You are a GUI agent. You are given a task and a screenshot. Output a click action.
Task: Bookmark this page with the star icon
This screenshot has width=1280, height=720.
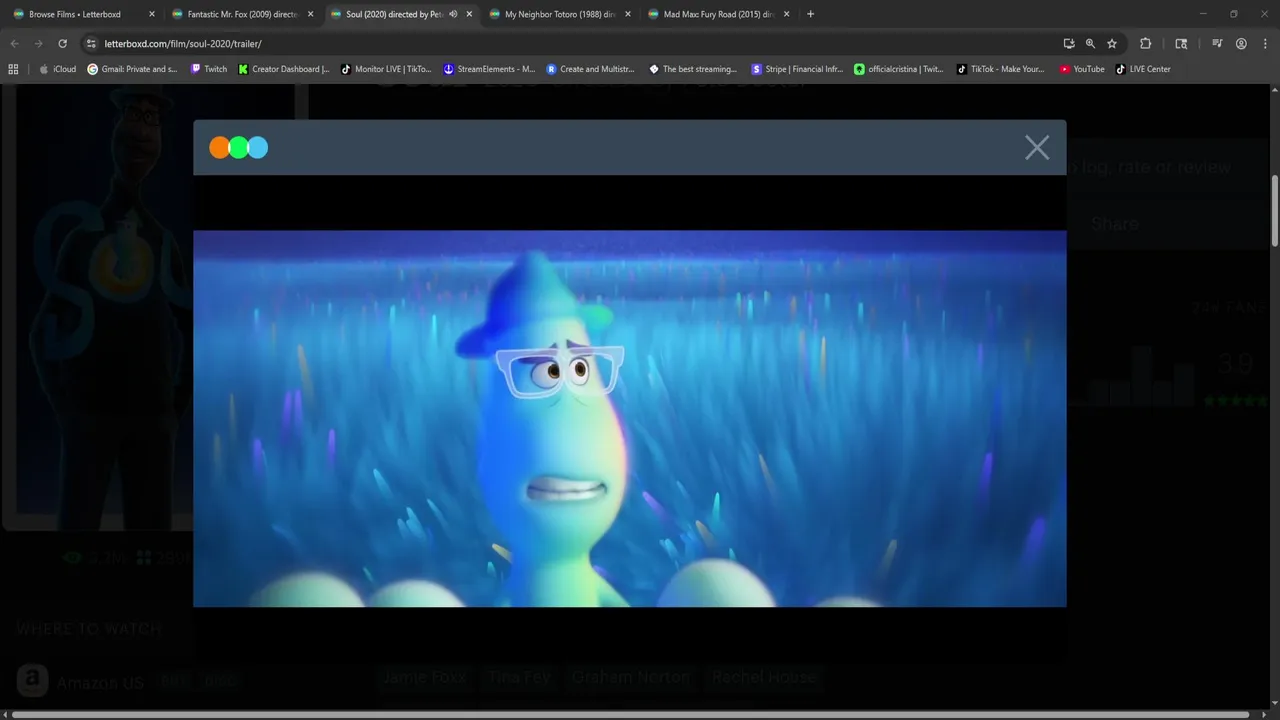[x=1112, y=44]
